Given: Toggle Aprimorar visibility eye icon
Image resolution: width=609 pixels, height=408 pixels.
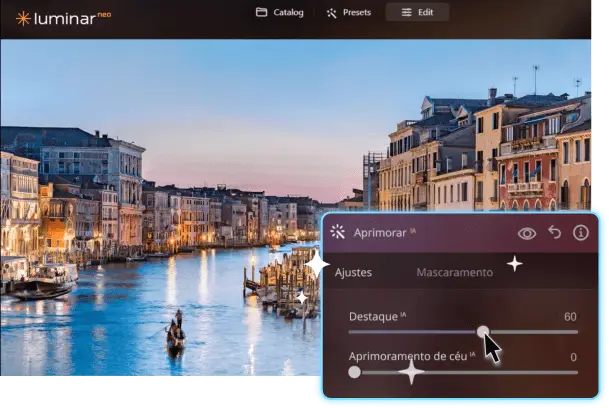Looking at the screenshot, I should tap(527, 234).
